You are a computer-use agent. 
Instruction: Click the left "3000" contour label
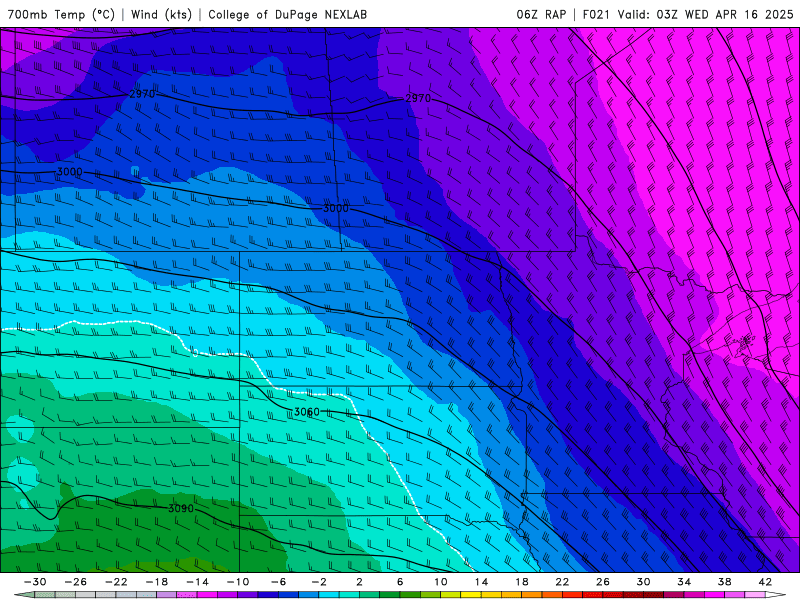(69, 172)
